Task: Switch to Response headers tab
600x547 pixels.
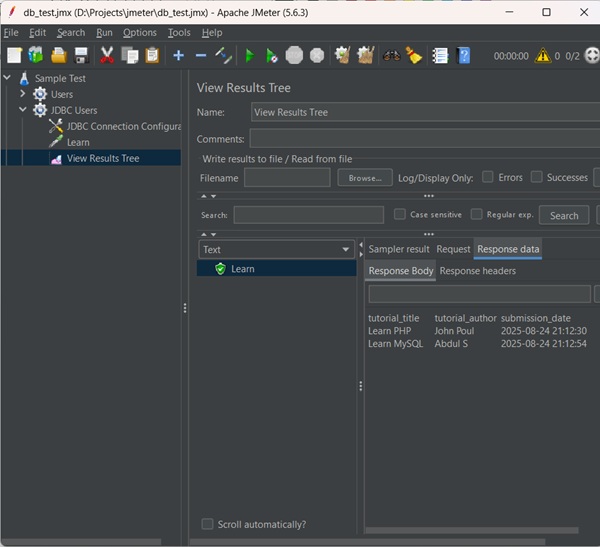Action: (478, 271)
